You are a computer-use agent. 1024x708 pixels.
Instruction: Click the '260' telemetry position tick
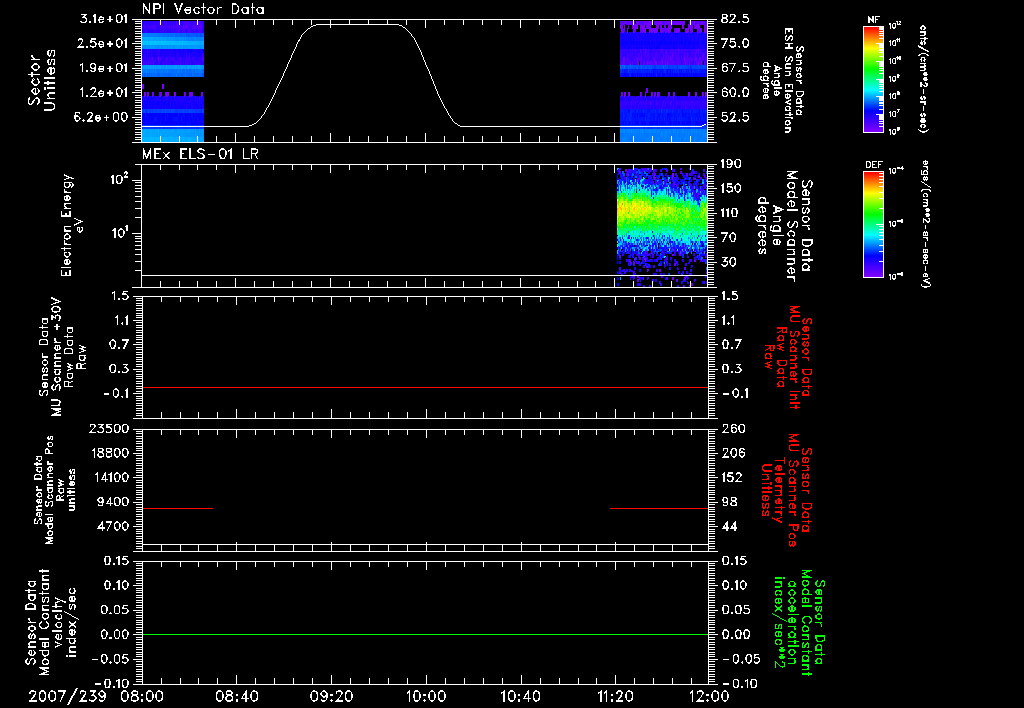coord(732,428)
